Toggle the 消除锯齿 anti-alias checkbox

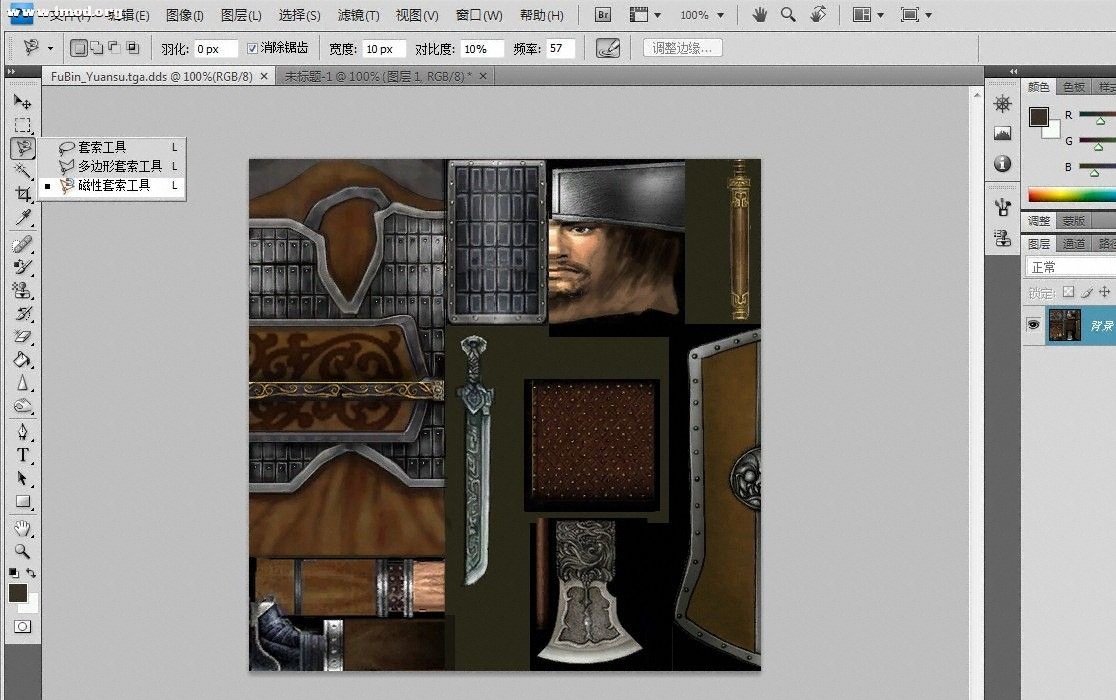pos(252,48)
